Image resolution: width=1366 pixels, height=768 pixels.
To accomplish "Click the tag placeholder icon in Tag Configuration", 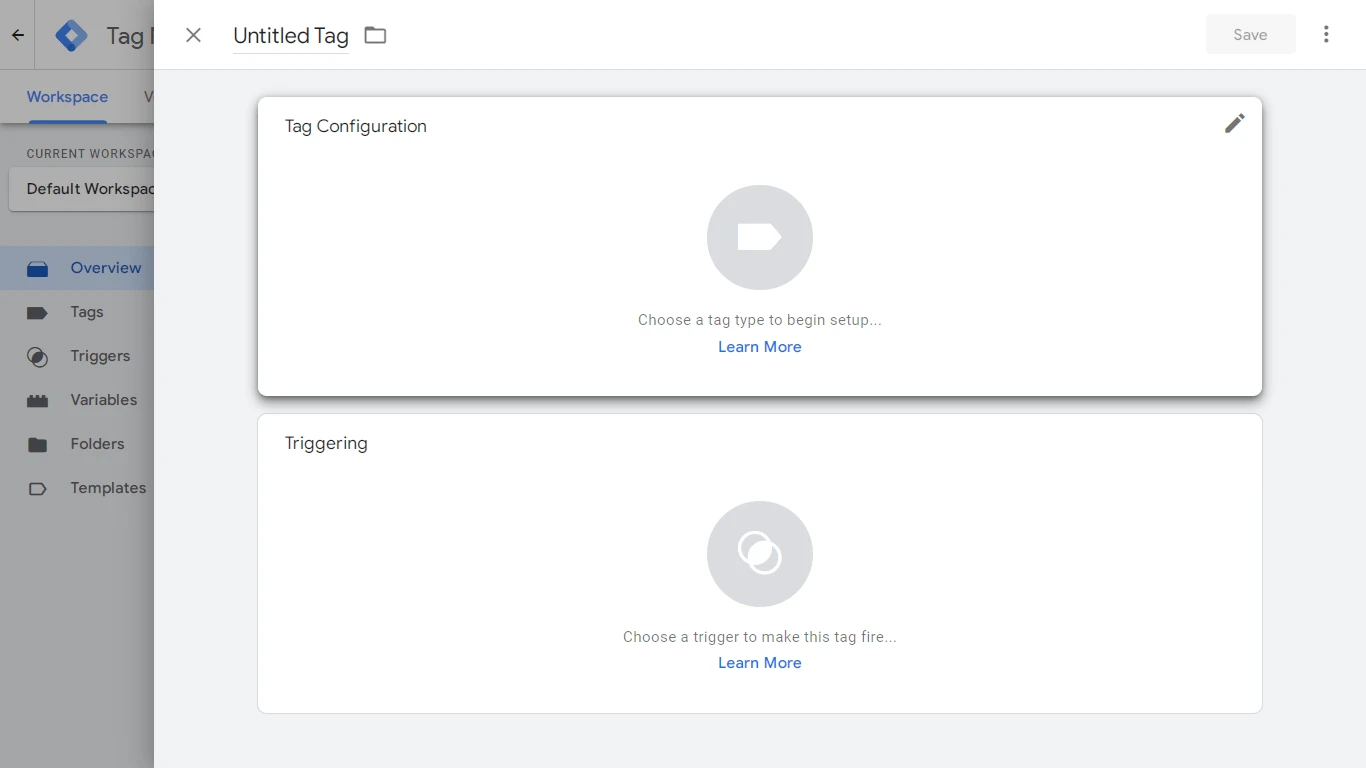I will pos(760,237).
